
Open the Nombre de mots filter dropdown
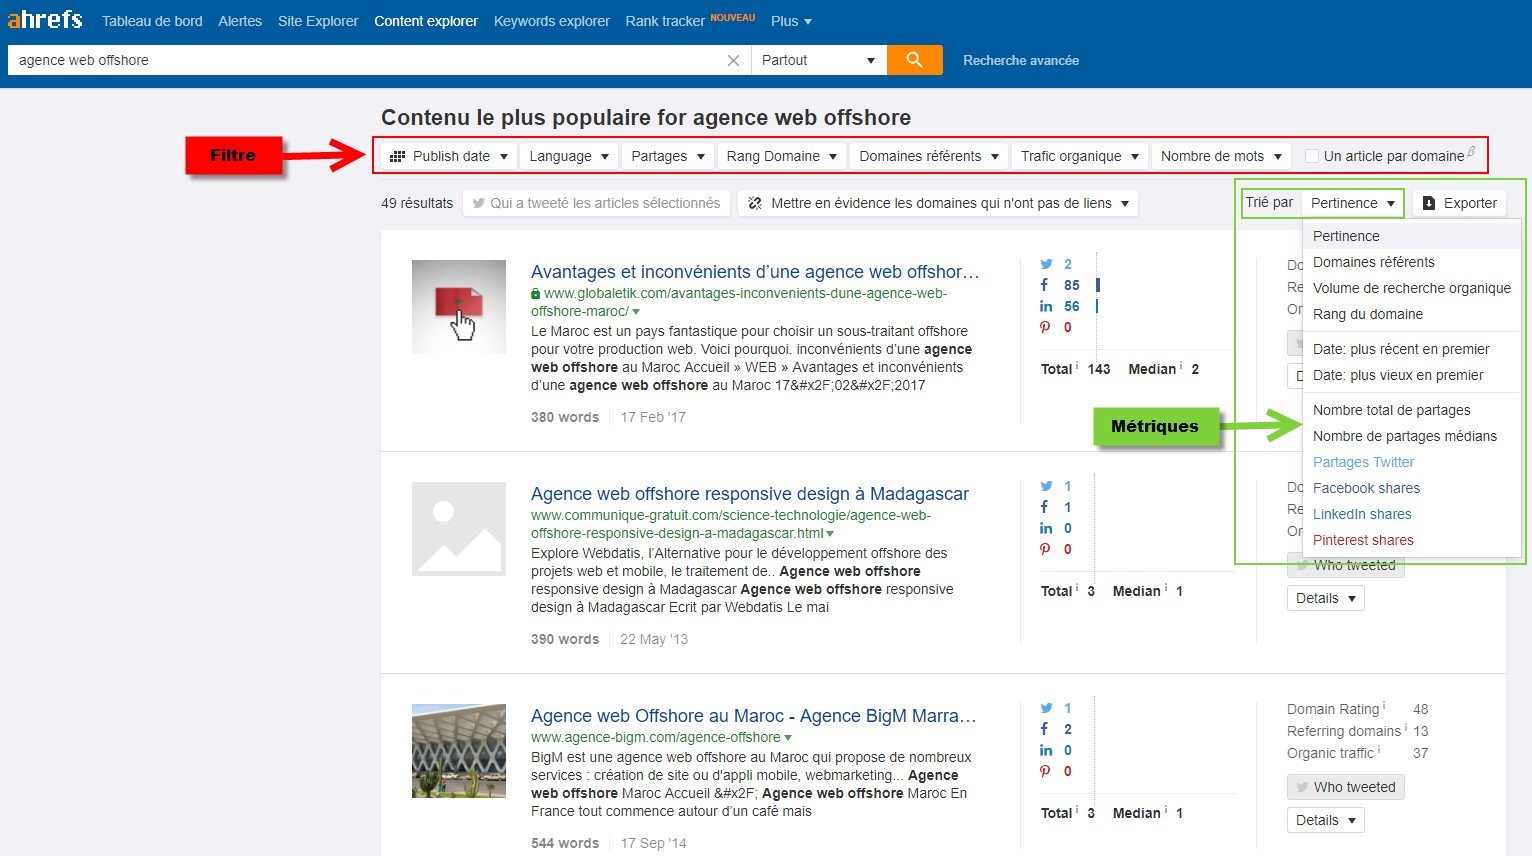click(1221, 156)
